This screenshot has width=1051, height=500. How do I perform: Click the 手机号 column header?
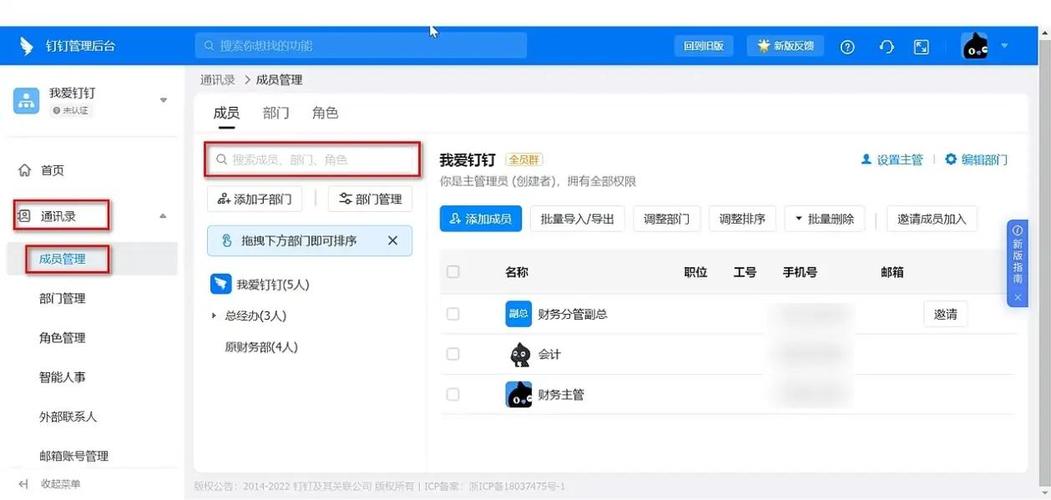pyautogui.click(x=800, y=271)
